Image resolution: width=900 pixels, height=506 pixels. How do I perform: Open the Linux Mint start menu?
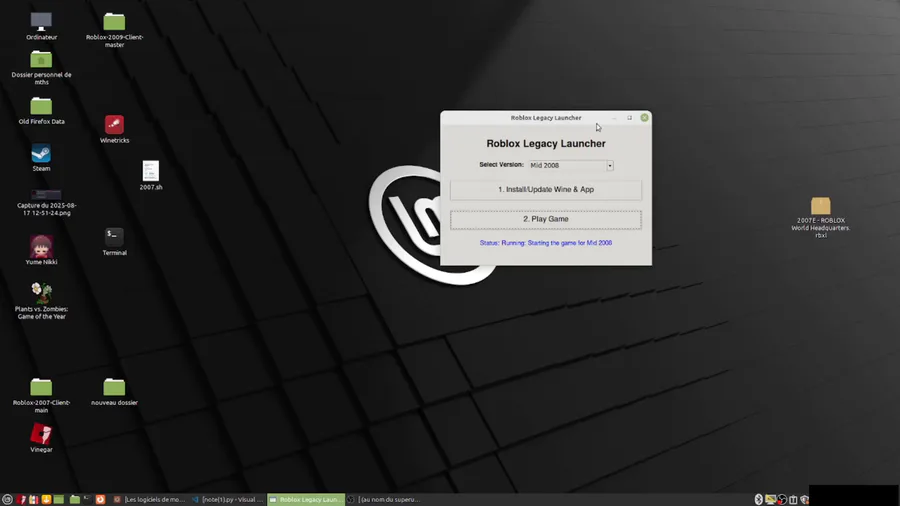(7, 500)
